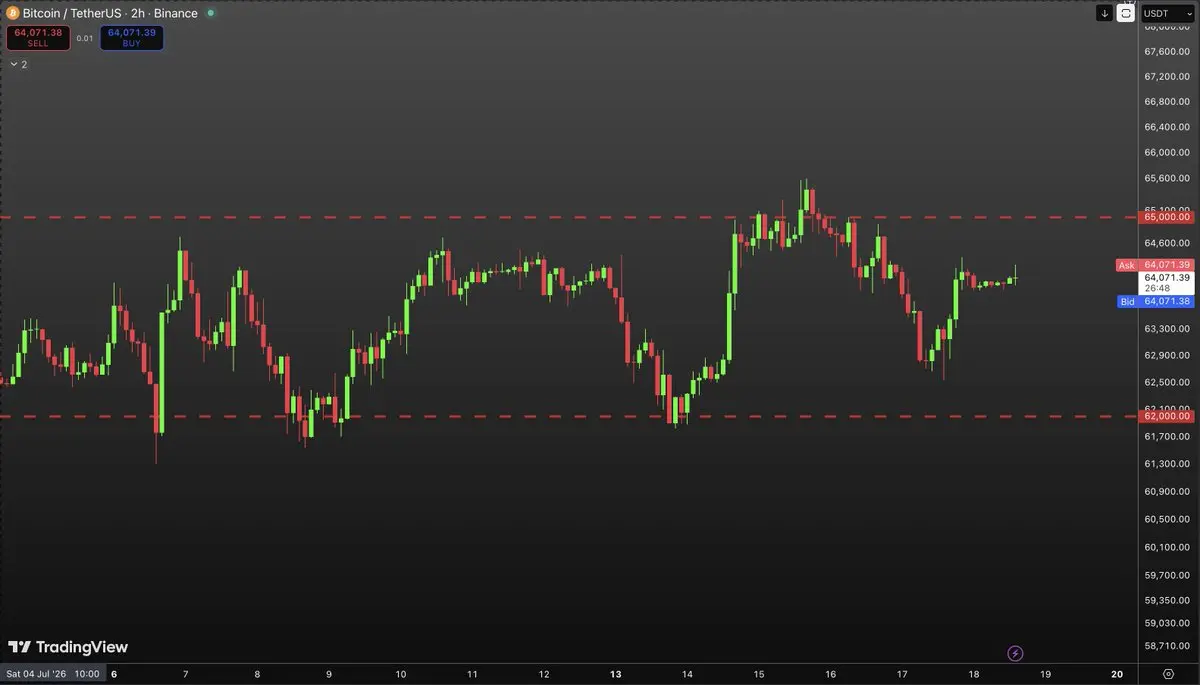This screenshot has width=1200, height=685.
Task: Click the 60,100.00 price scale value
Action: click(1166, 547)
